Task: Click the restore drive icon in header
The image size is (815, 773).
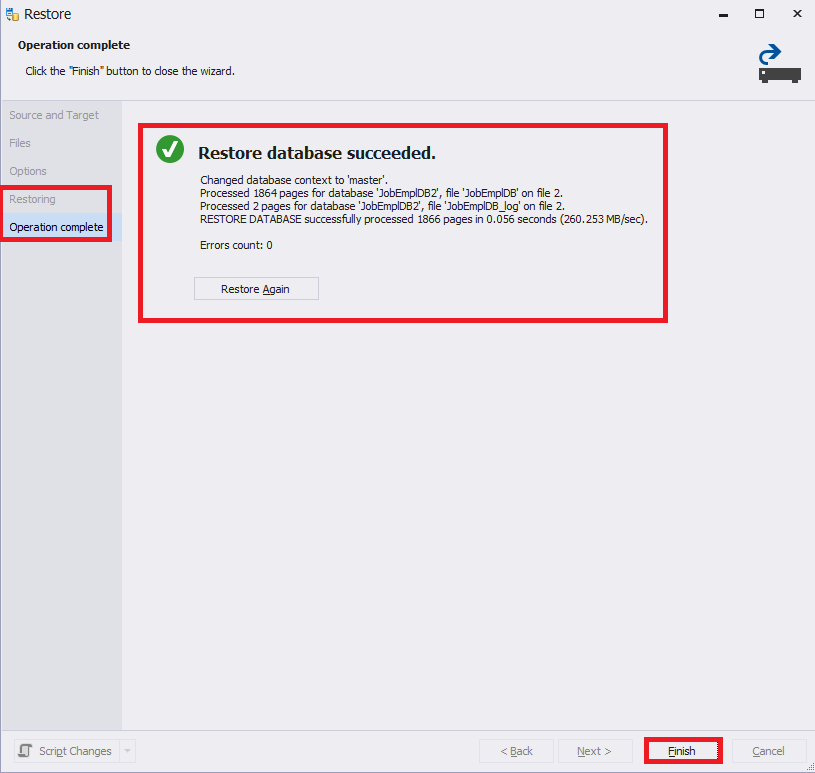Action: click(779, 64)
